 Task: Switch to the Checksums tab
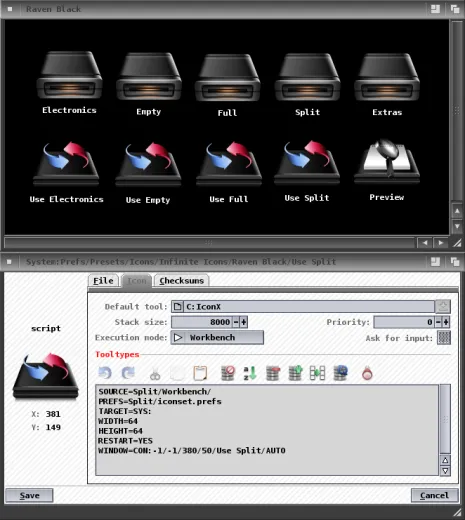coord(181,281)
